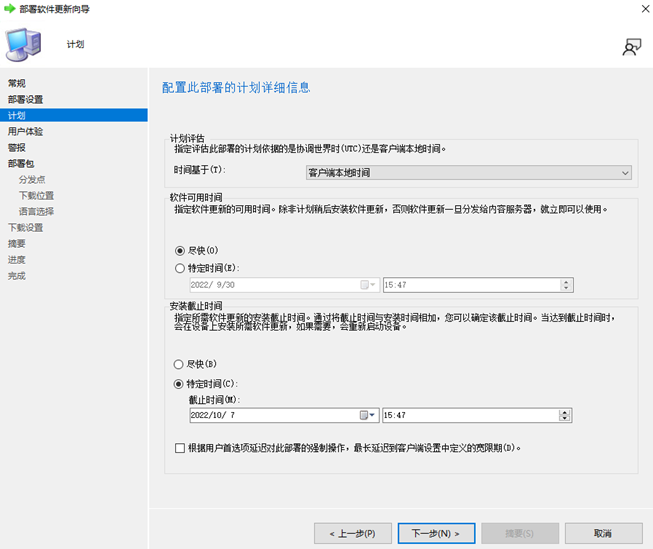Click the available time spinner arrows
This screenshot has width=653, height=549.
pos(566,285)
